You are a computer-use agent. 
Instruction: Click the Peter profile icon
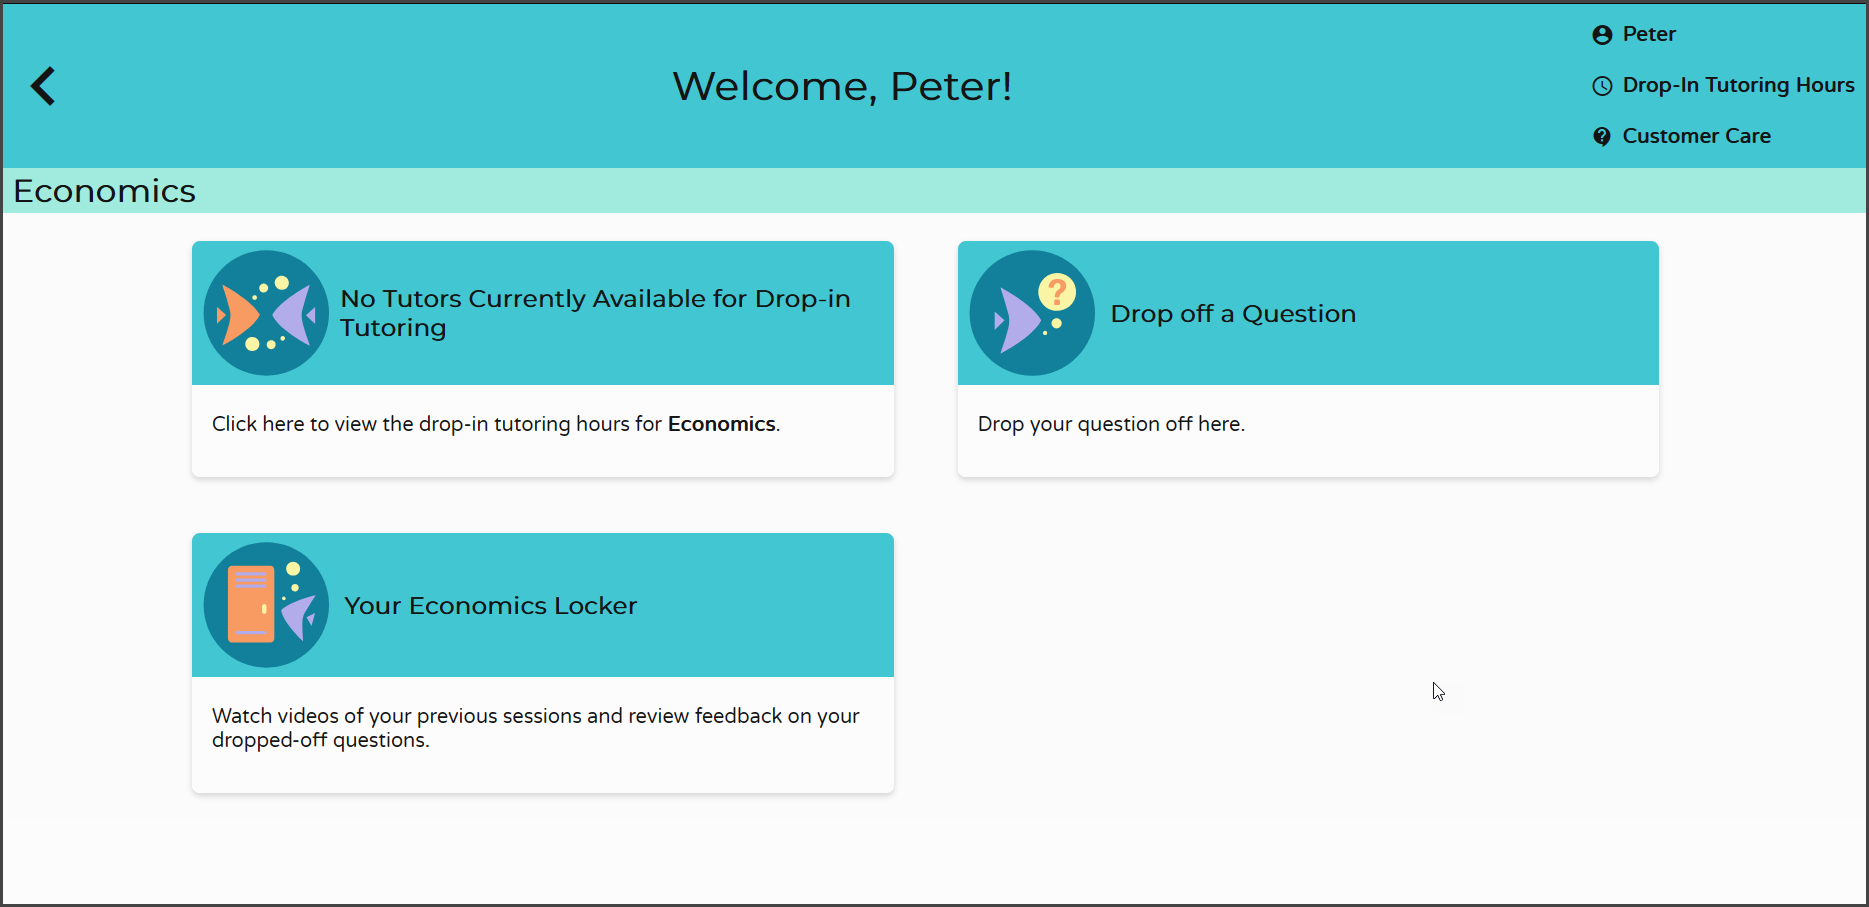coord(1601,33)
